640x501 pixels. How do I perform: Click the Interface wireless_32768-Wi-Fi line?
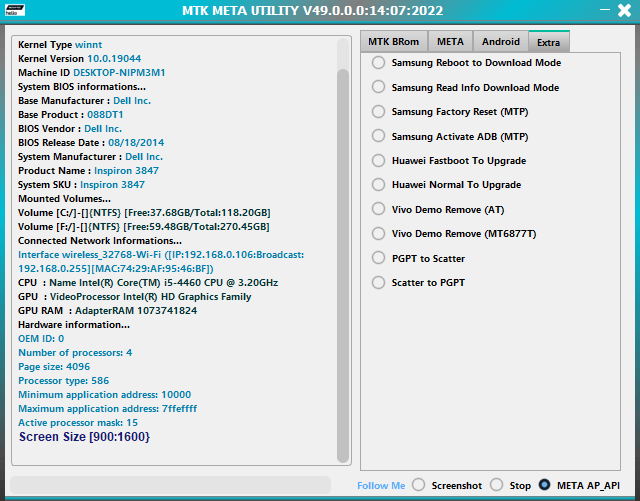coord(161,262)
